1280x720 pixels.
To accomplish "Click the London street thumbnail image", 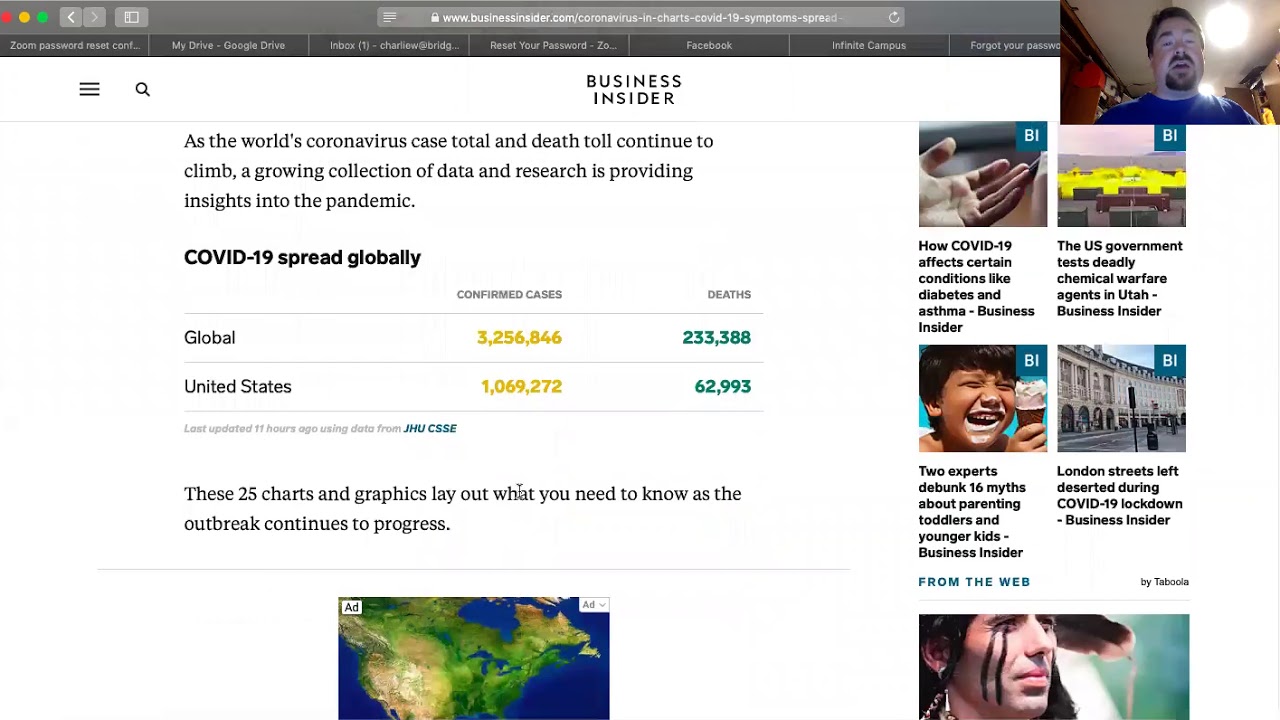I will [x=1121, y=399].
